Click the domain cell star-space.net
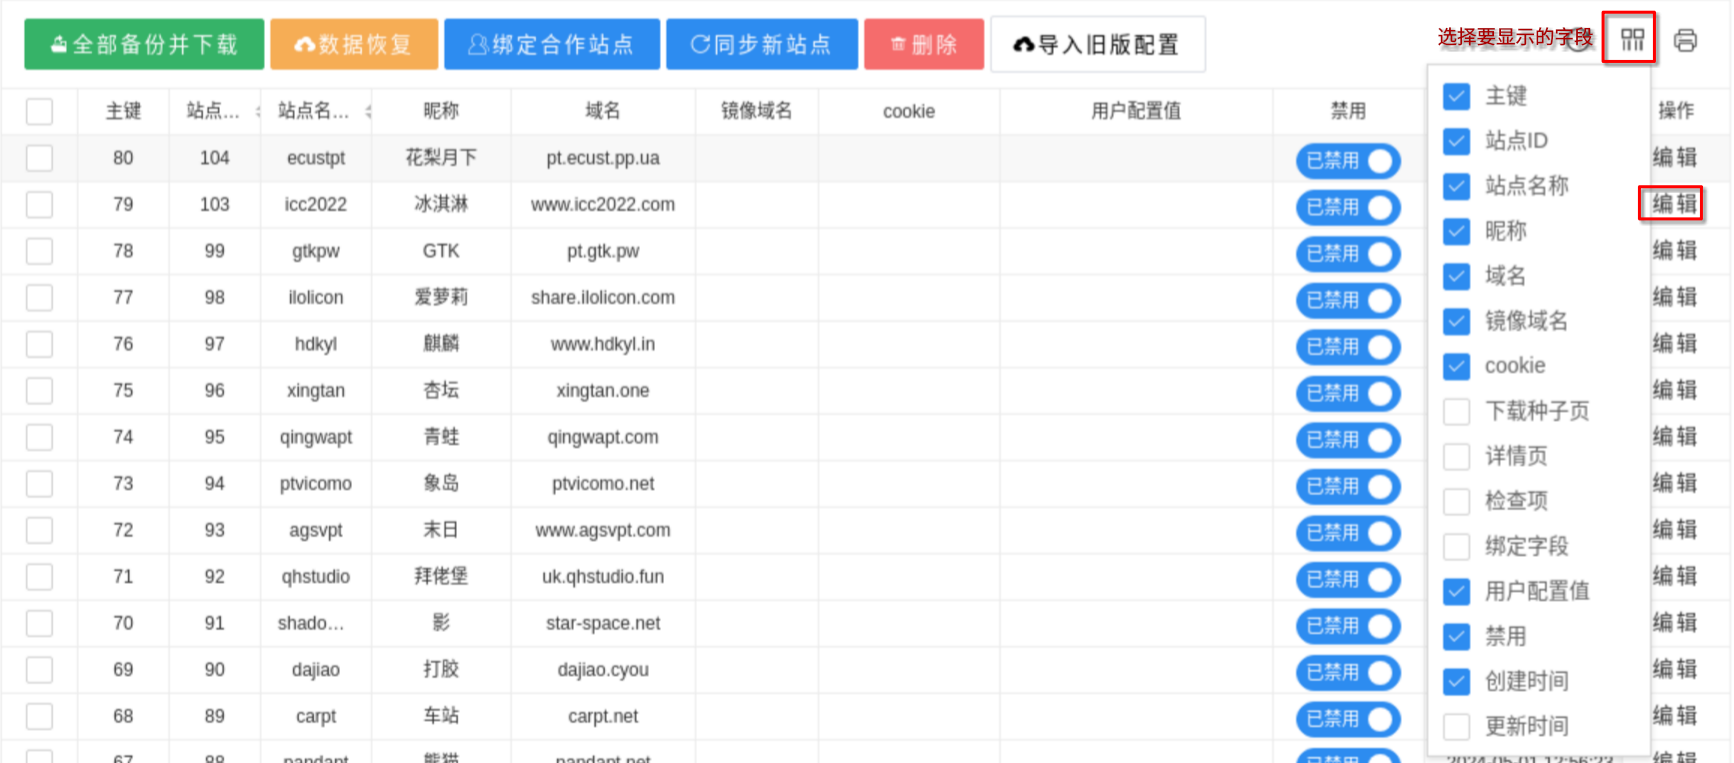Viewport: 1734px width, 763px height. 603,623
